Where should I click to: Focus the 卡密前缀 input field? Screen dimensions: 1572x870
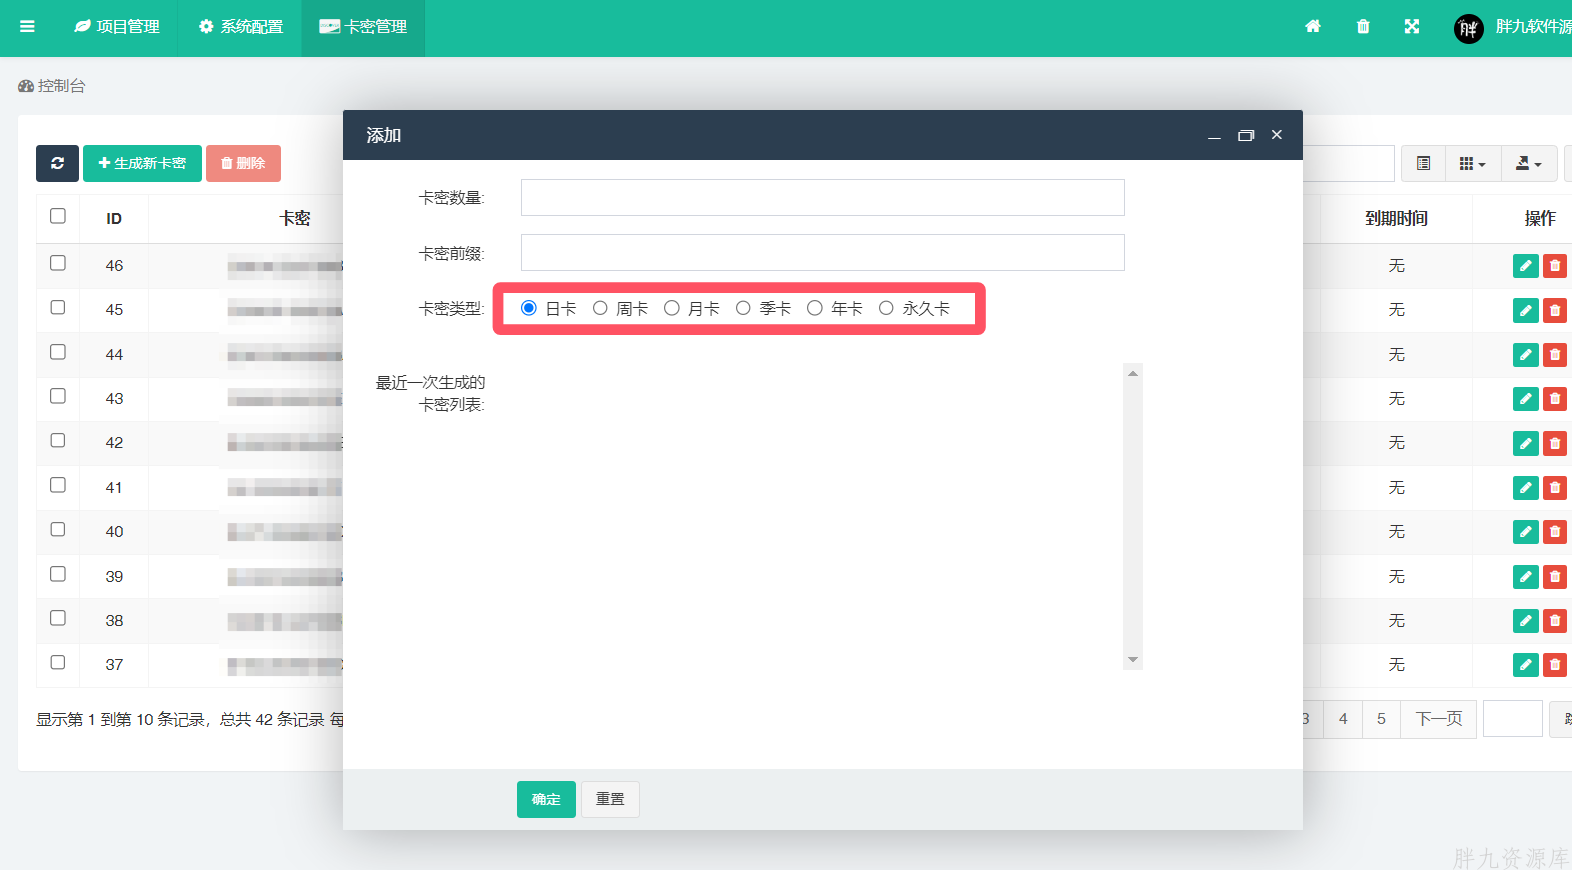(823, 253)
